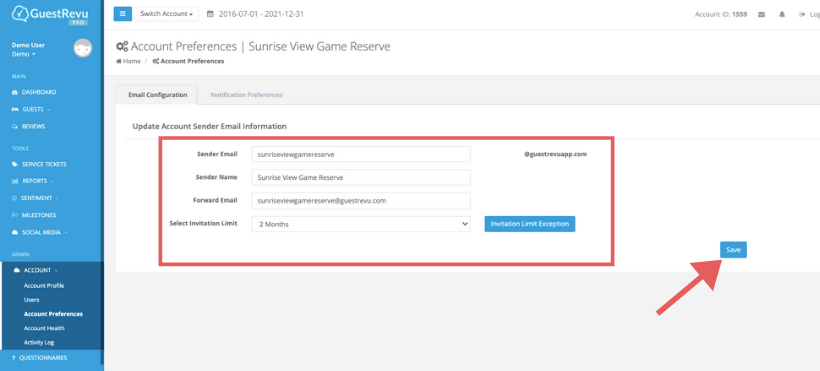Click the Dashboard gauge icon
Screen dimensions: 820x371
(15, 92)
